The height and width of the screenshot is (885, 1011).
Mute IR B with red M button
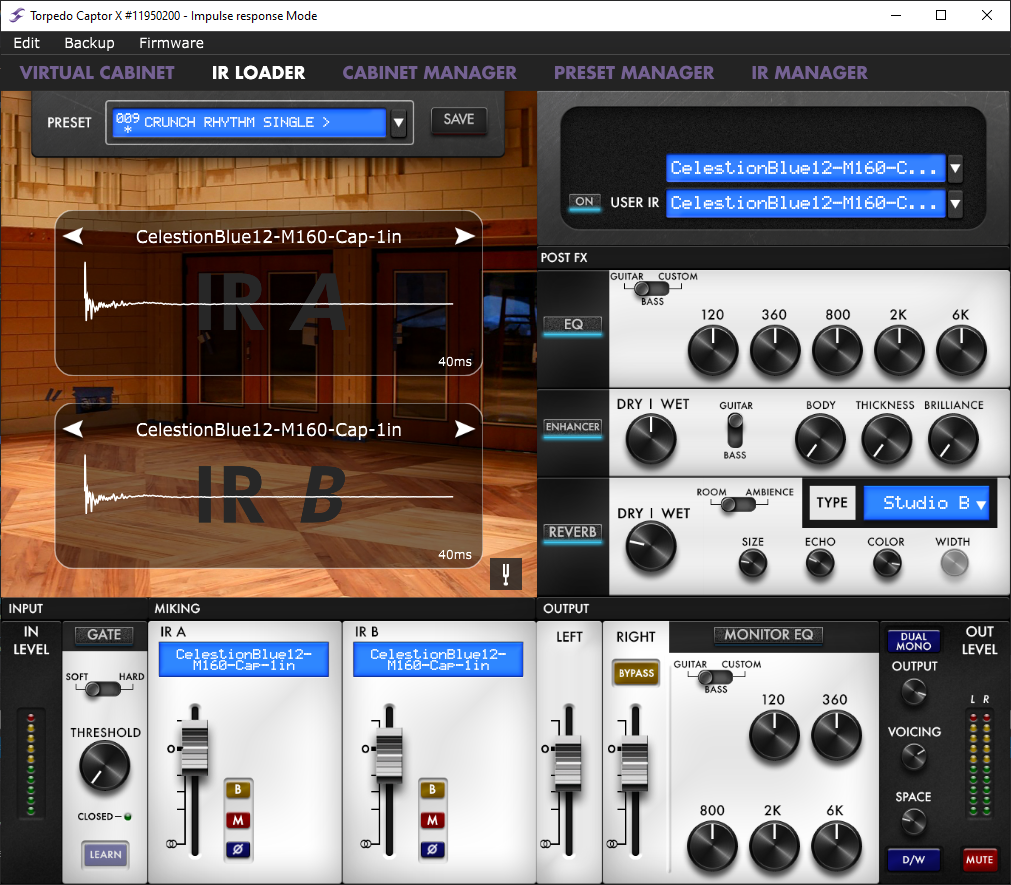pos(433,820)
